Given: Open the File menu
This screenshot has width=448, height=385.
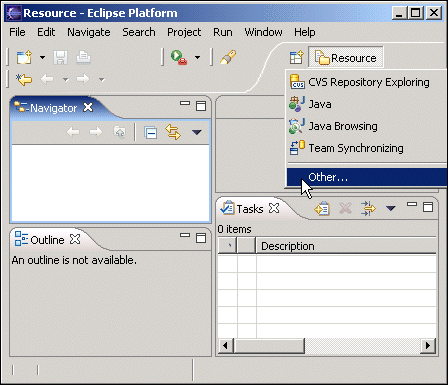Looking at the screenshot, I should 17,32.
